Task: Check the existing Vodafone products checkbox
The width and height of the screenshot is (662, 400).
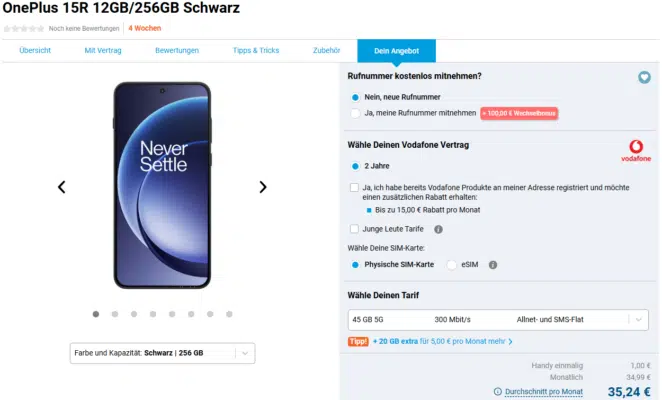Action: coord(355,187)
